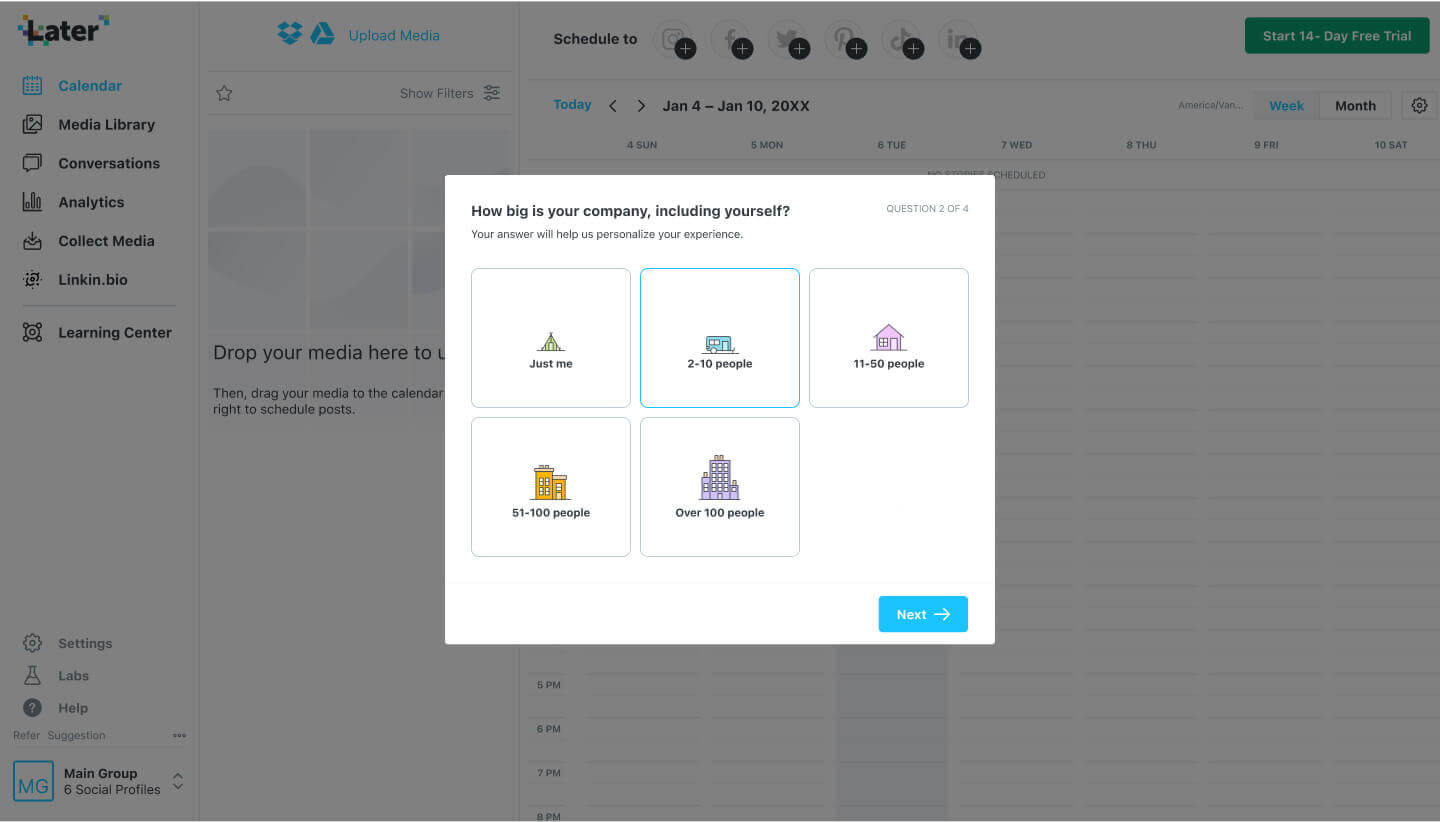
Task: Expand the Main Group profile switcher
Action: [177, 781]
